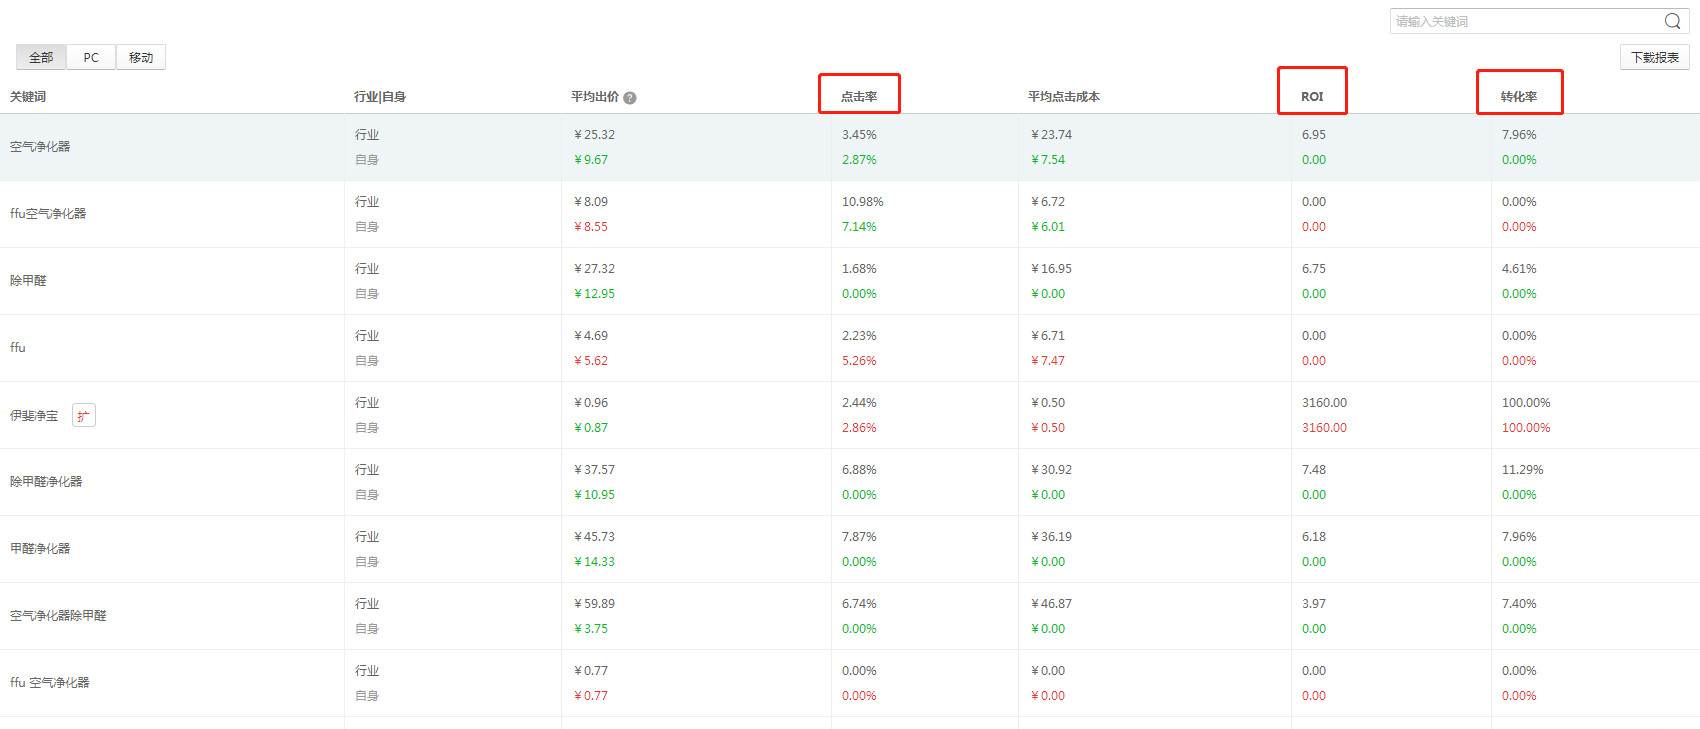Click the 关键词 column header
Screen dimensions: 1700x729
coord(28,97)
